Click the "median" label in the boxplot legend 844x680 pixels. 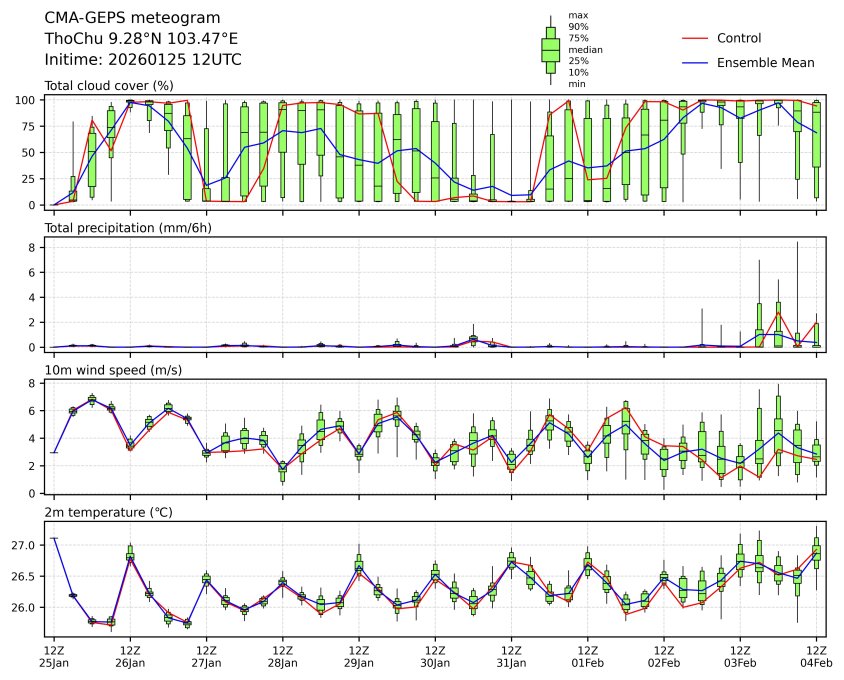pos(585,49)
